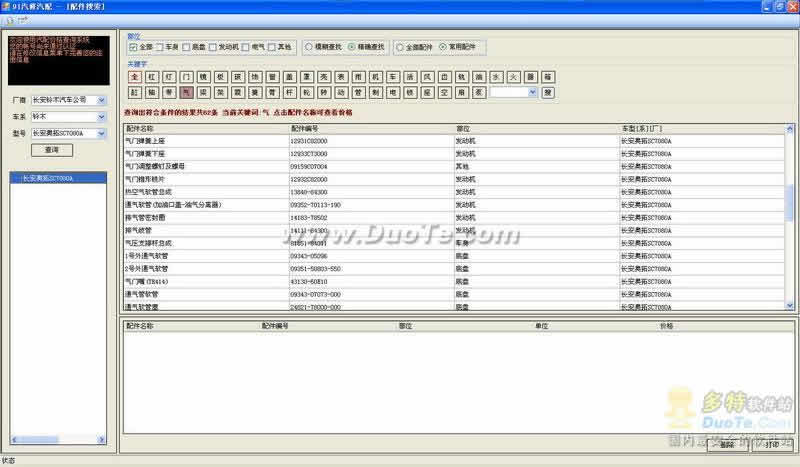This screenshot has width=800, height=467.
Task: Pick the '火' keyword button
Action: click(x=513, y=77)
